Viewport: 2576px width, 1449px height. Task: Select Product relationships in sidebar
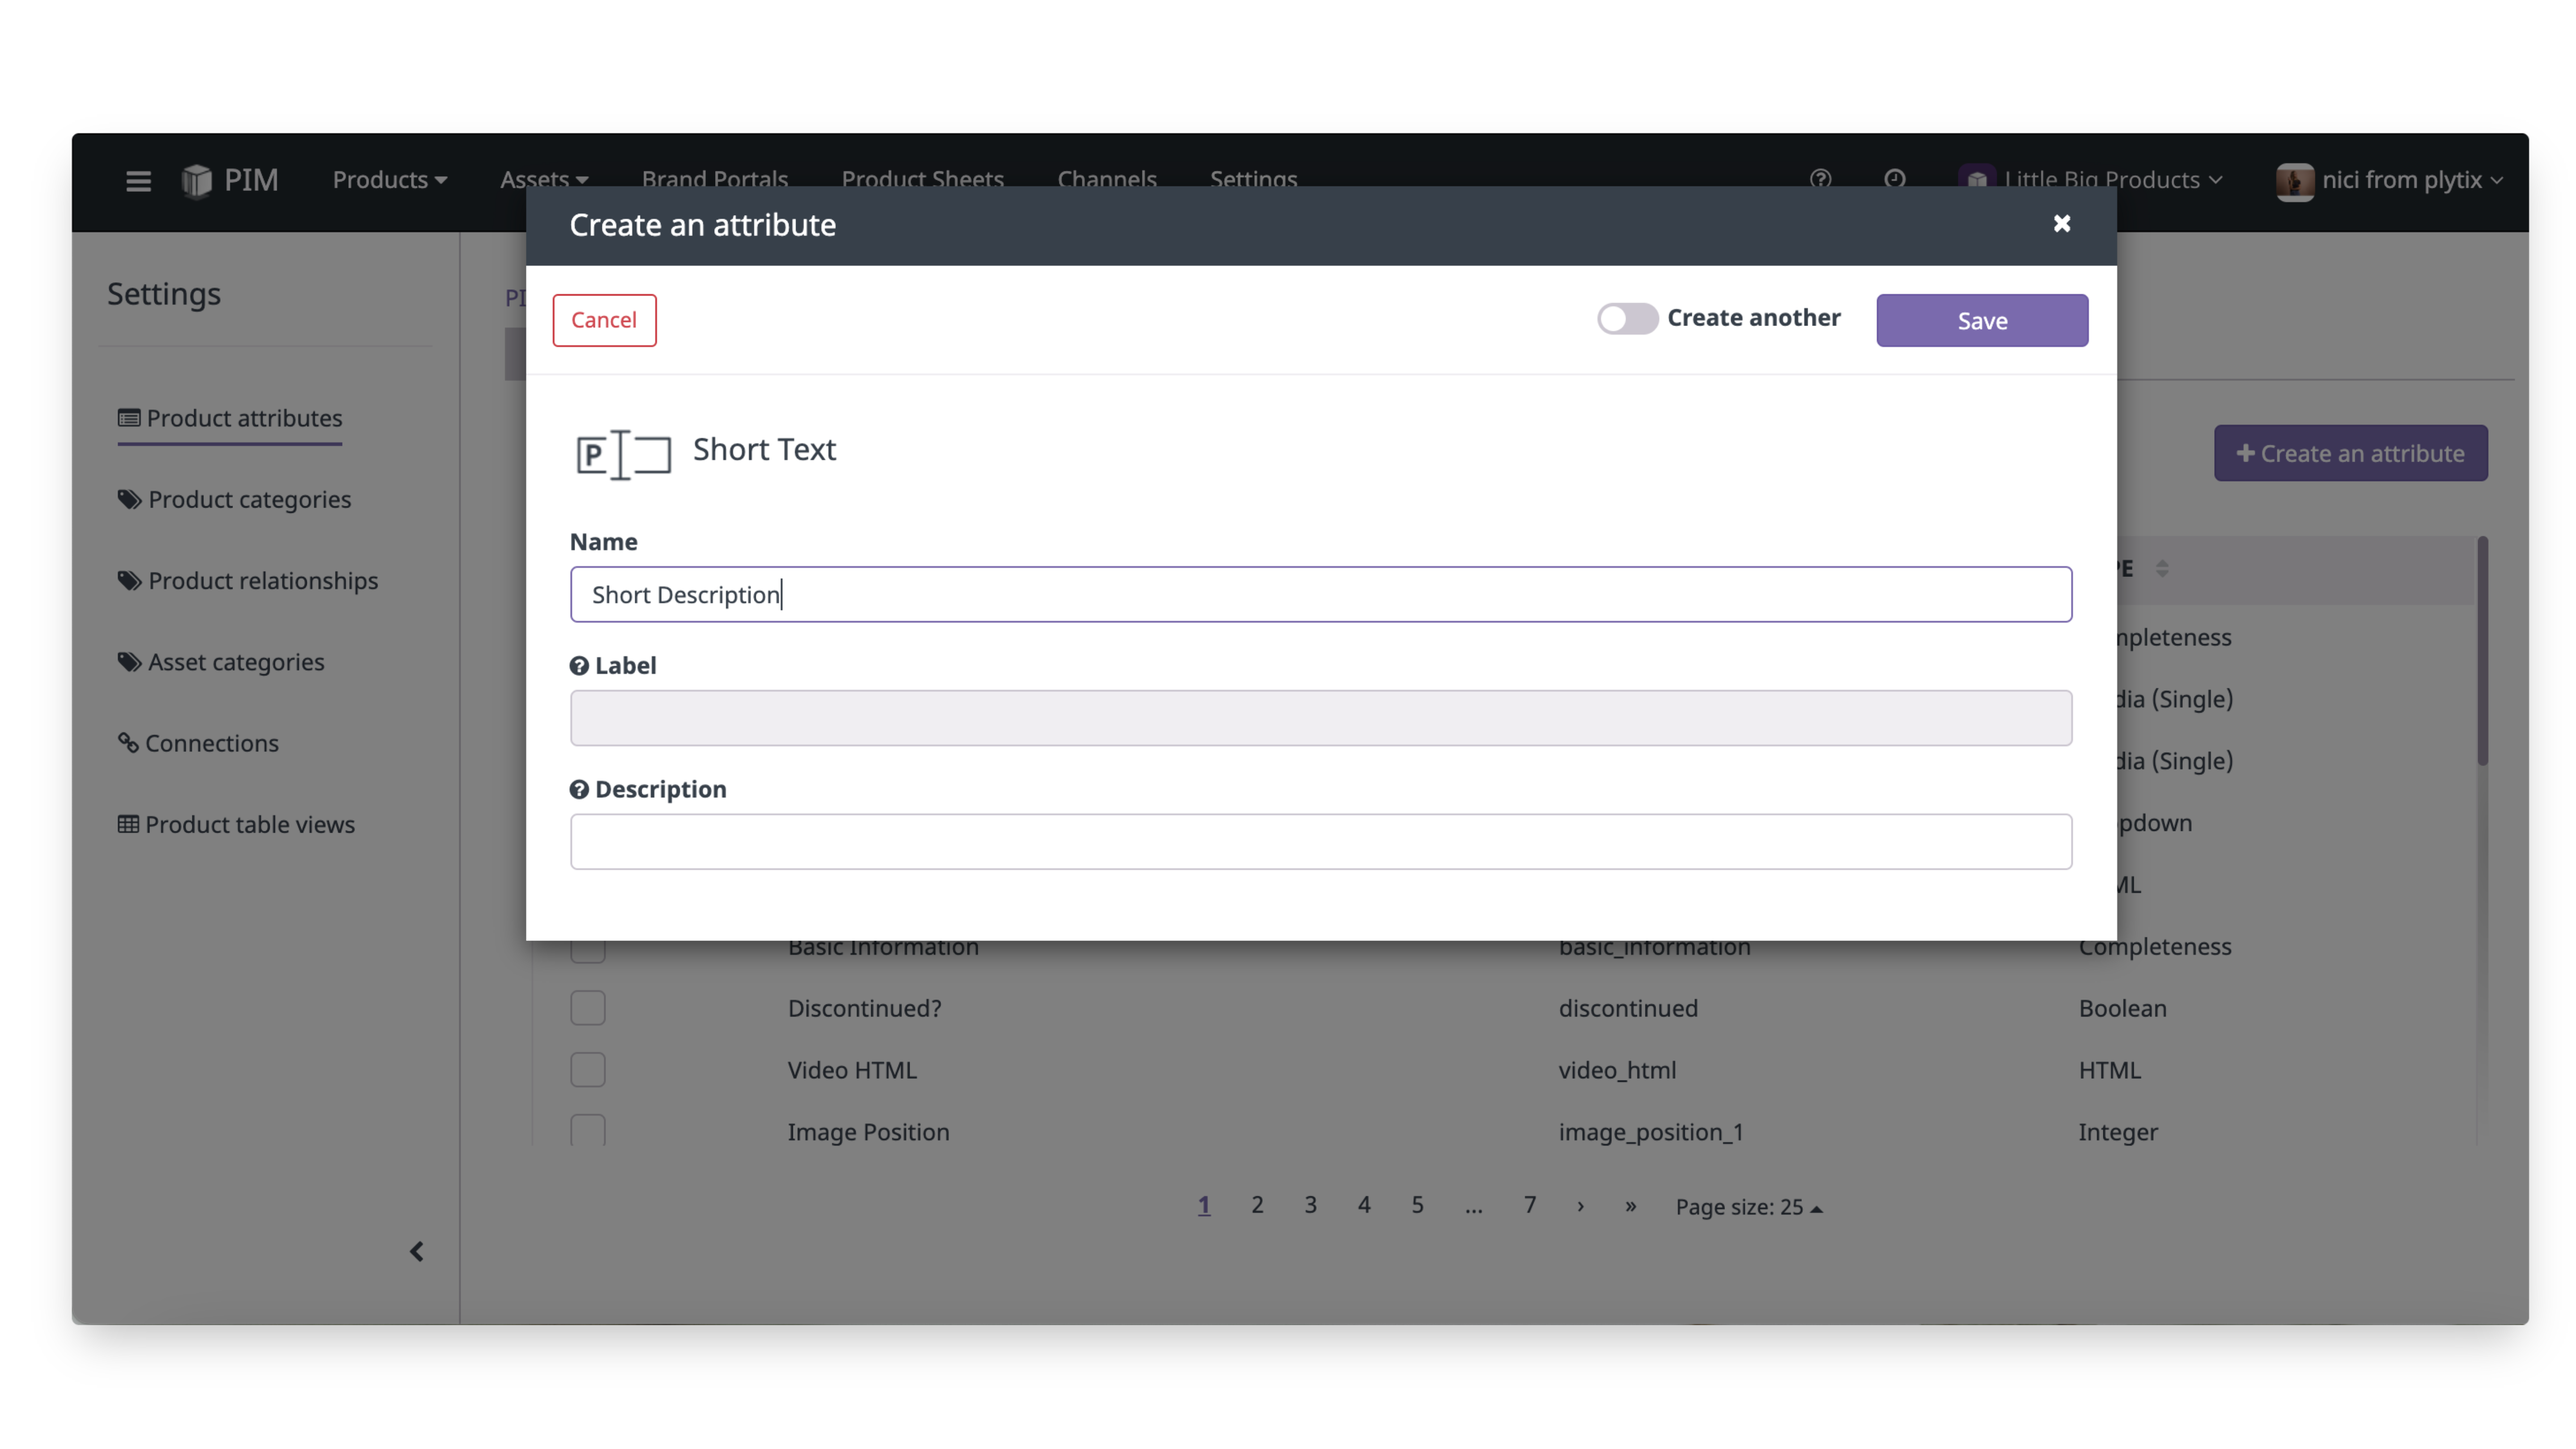pos(248,581)
